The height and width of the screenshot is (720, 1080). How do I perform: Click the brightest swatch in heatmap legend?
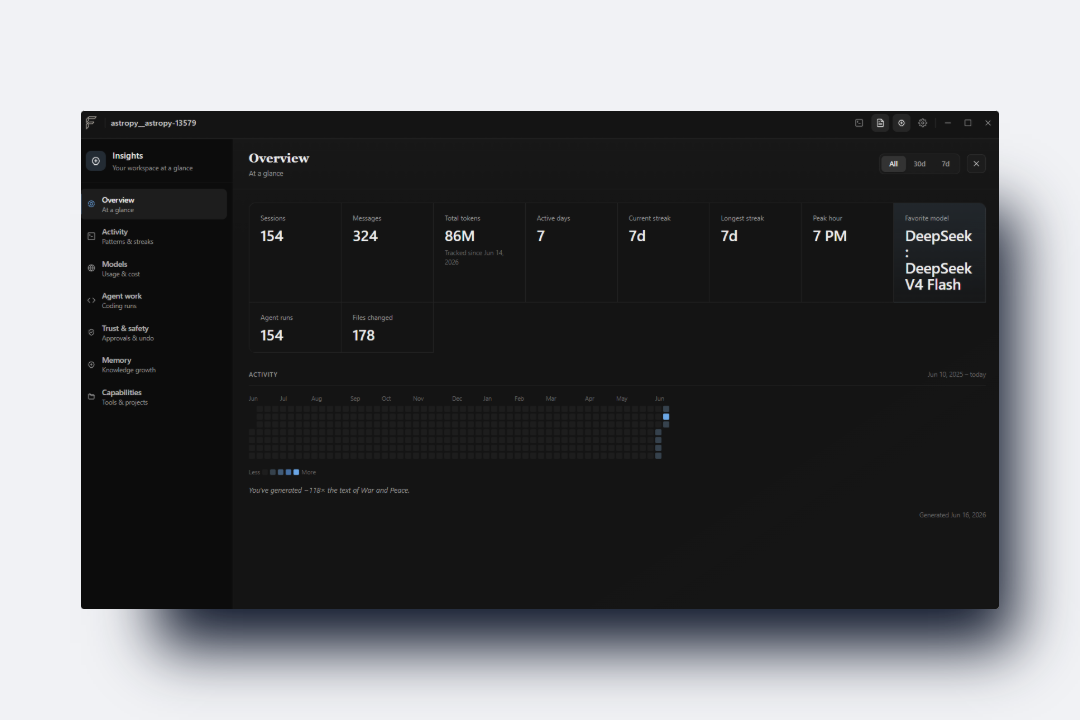pos(296,472)
